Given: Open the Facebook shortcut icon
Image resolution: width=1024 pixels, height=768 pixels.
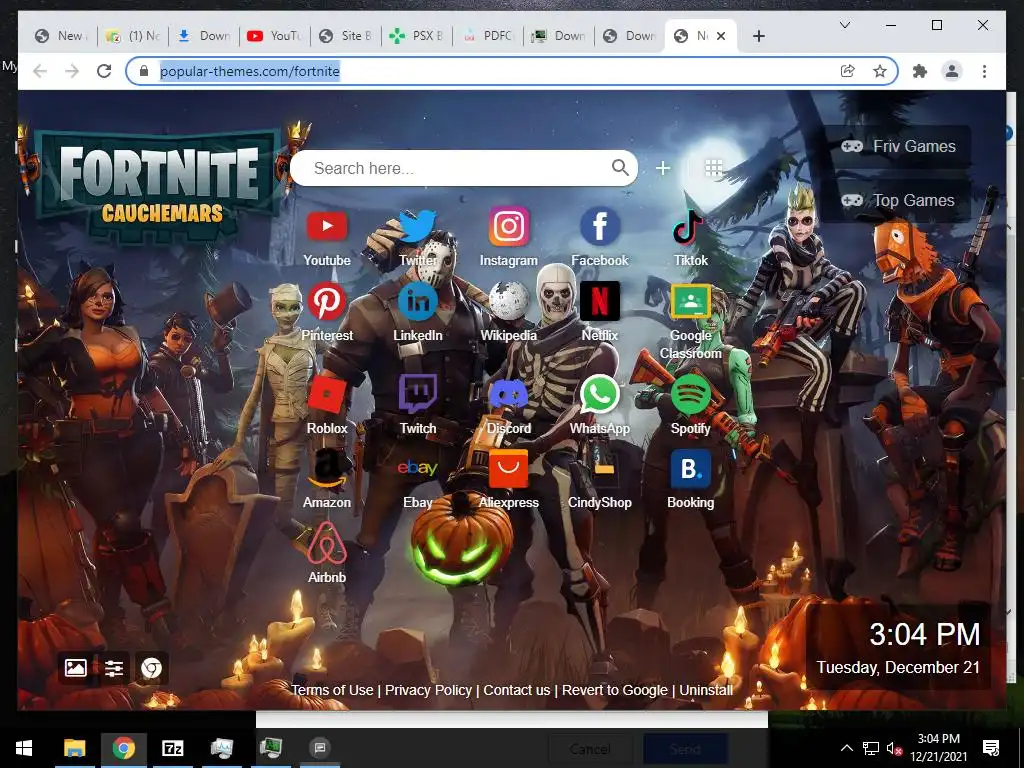Looking at the screenshot, I should coord(600,227).
